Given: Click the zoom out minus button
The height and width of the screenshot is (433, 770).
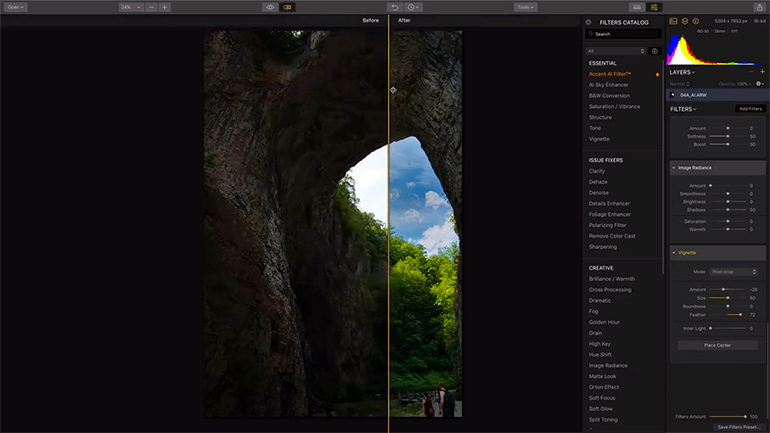Looking at the screenshot, I should pos(151,7).
